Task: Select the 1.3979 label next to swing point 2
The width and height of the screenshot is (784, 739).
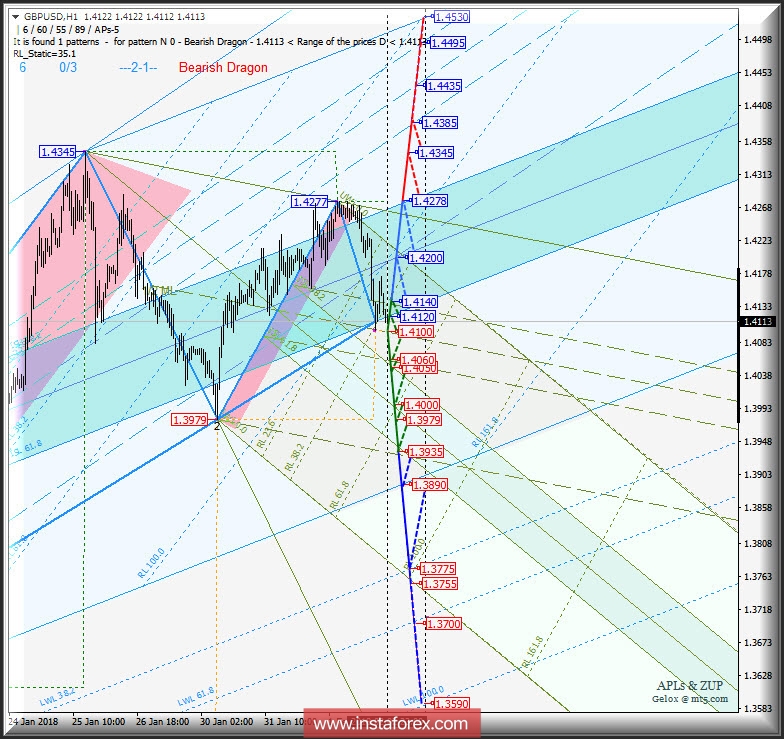Action: tap(190, 420)
